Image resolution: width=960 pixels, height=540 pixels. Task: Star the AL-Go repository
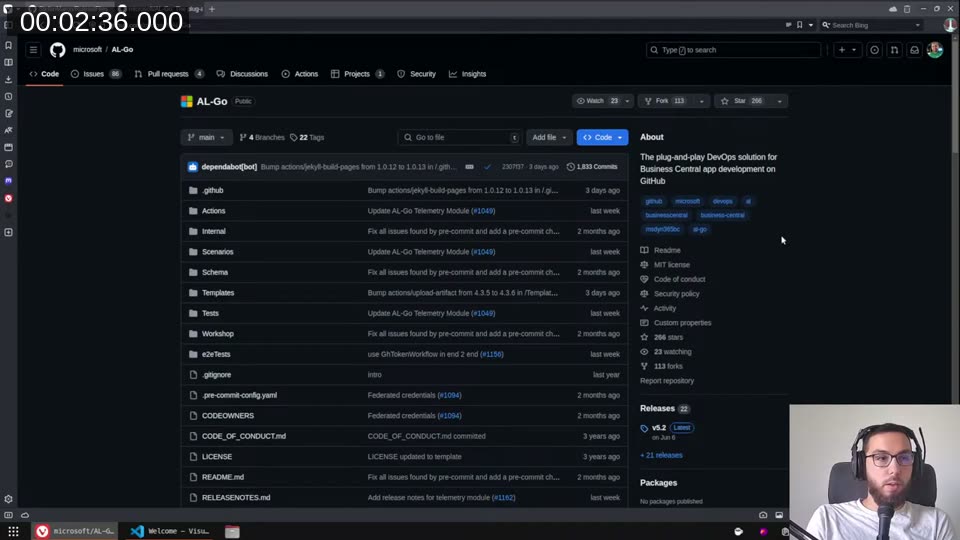tap(741, 101)
